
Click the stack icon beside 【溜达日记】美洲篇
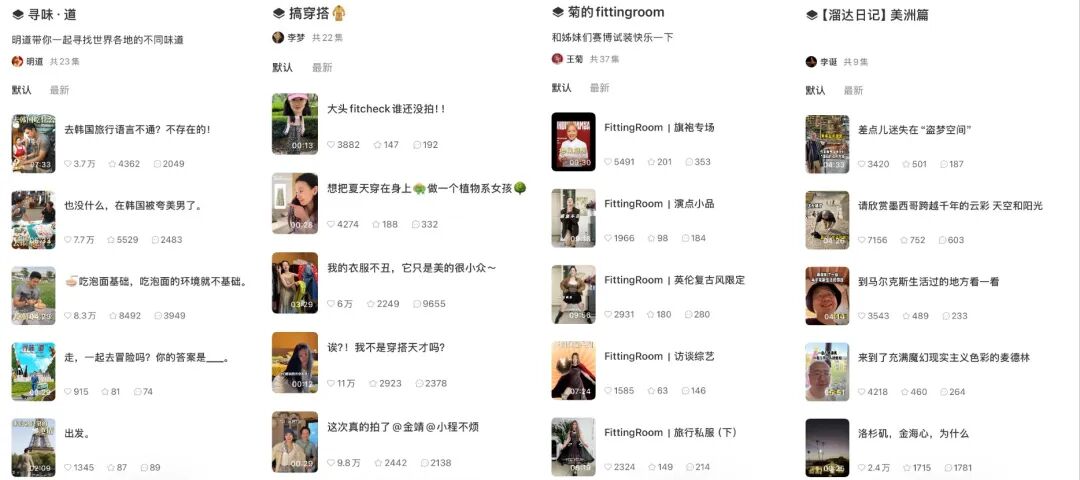coord(812,15)
